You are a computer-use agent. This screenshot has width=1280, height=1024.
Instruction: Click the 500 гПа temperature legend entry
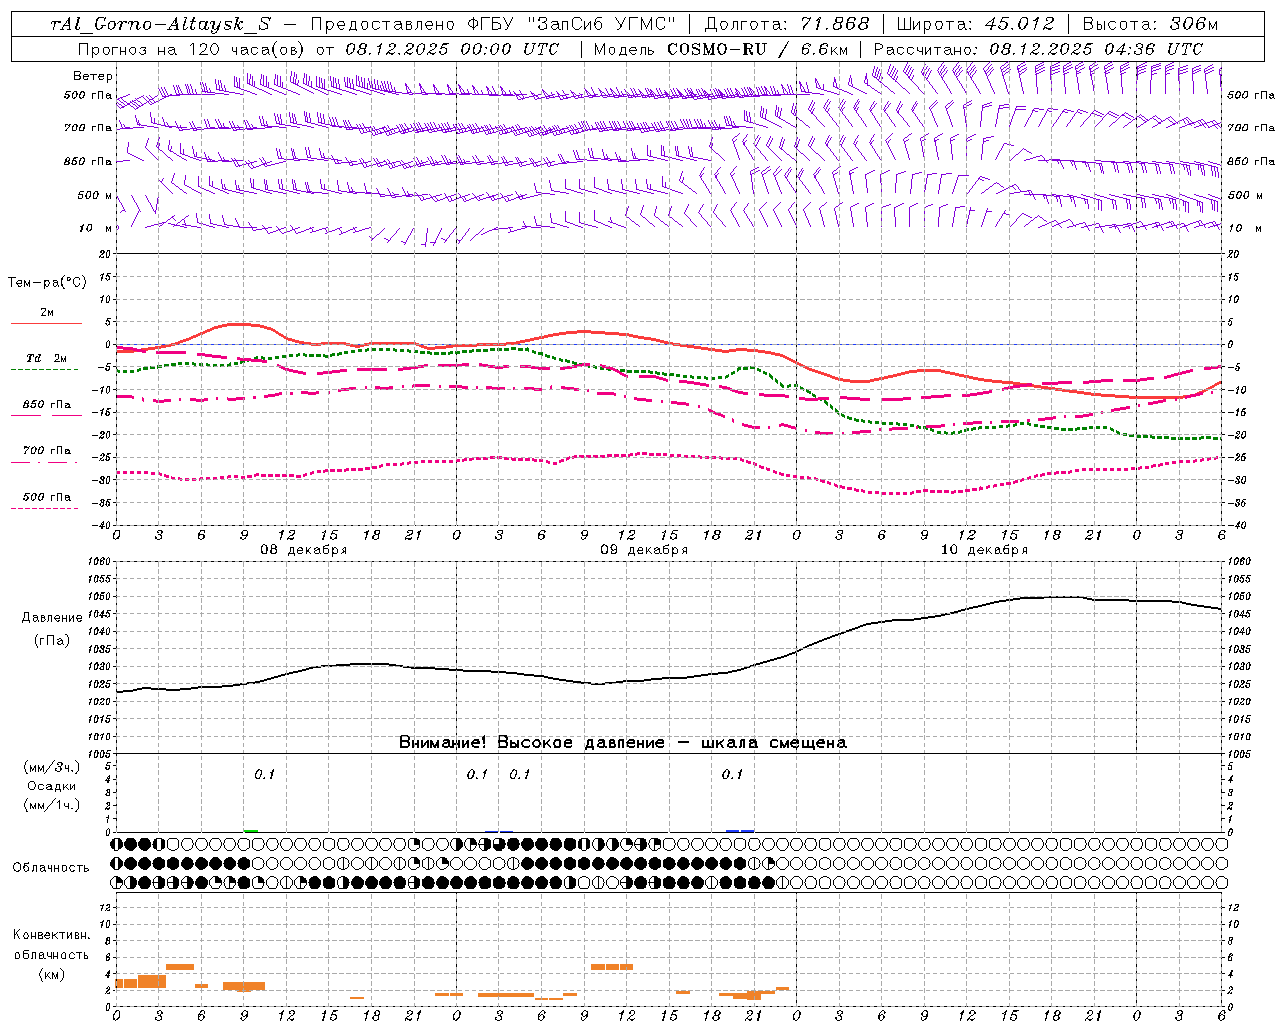(x=47, y=497)
